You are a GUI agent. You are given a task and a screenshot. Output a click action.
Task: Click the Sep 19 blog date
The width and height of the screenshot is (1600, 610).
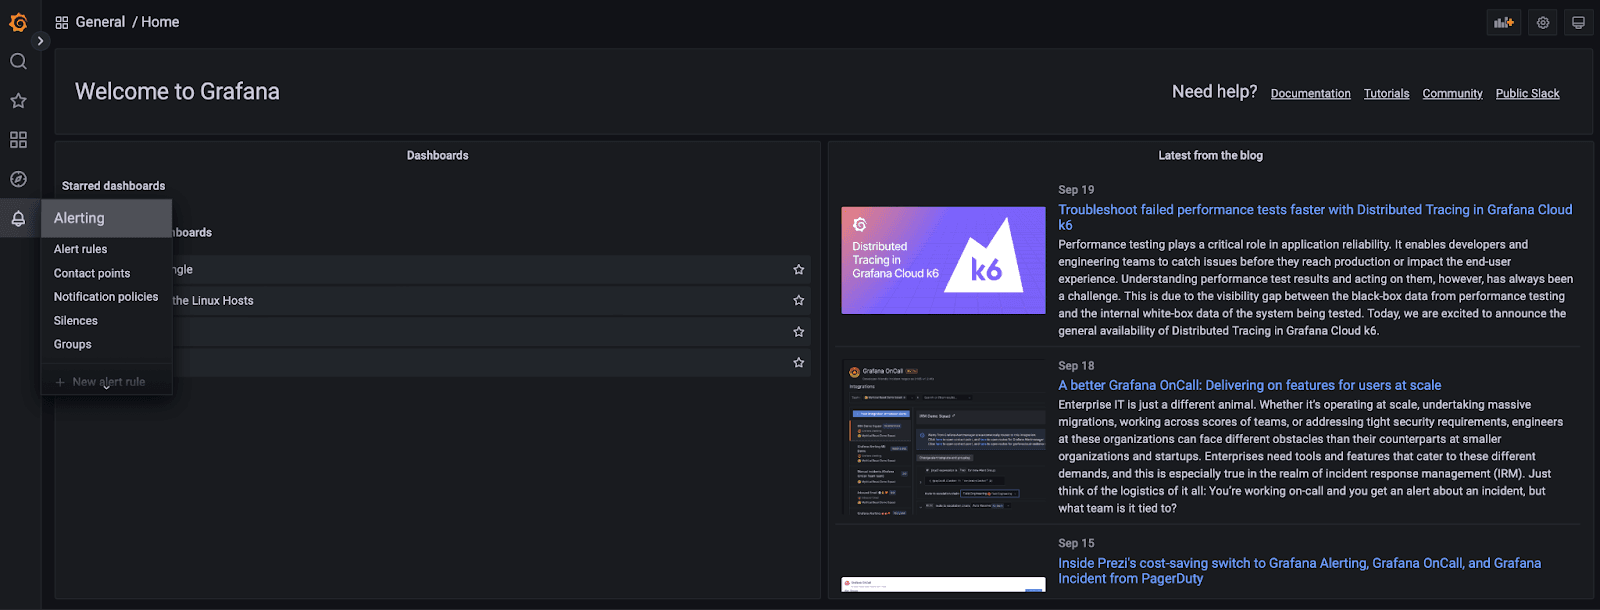click(x=1076, y=190)
